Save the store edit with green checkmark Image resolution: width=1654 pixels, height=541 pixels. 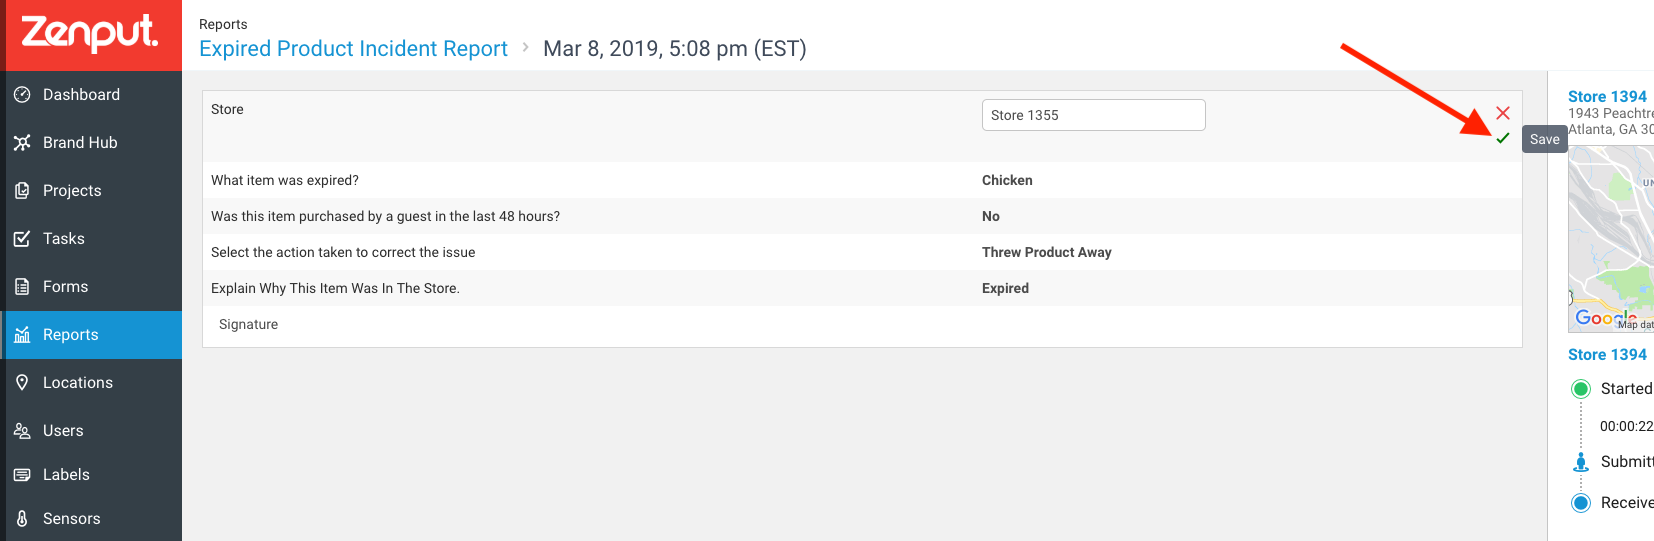click(x=1502, y=139)
